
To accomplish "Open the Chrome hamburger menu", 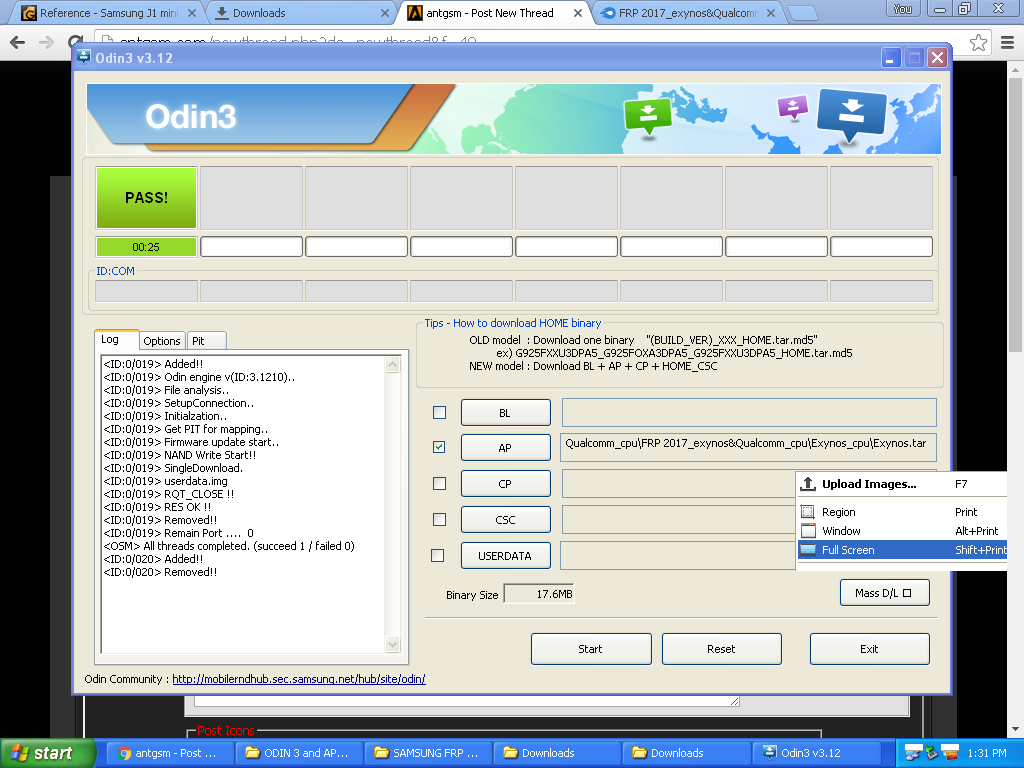I will (x=1008, y=42).
